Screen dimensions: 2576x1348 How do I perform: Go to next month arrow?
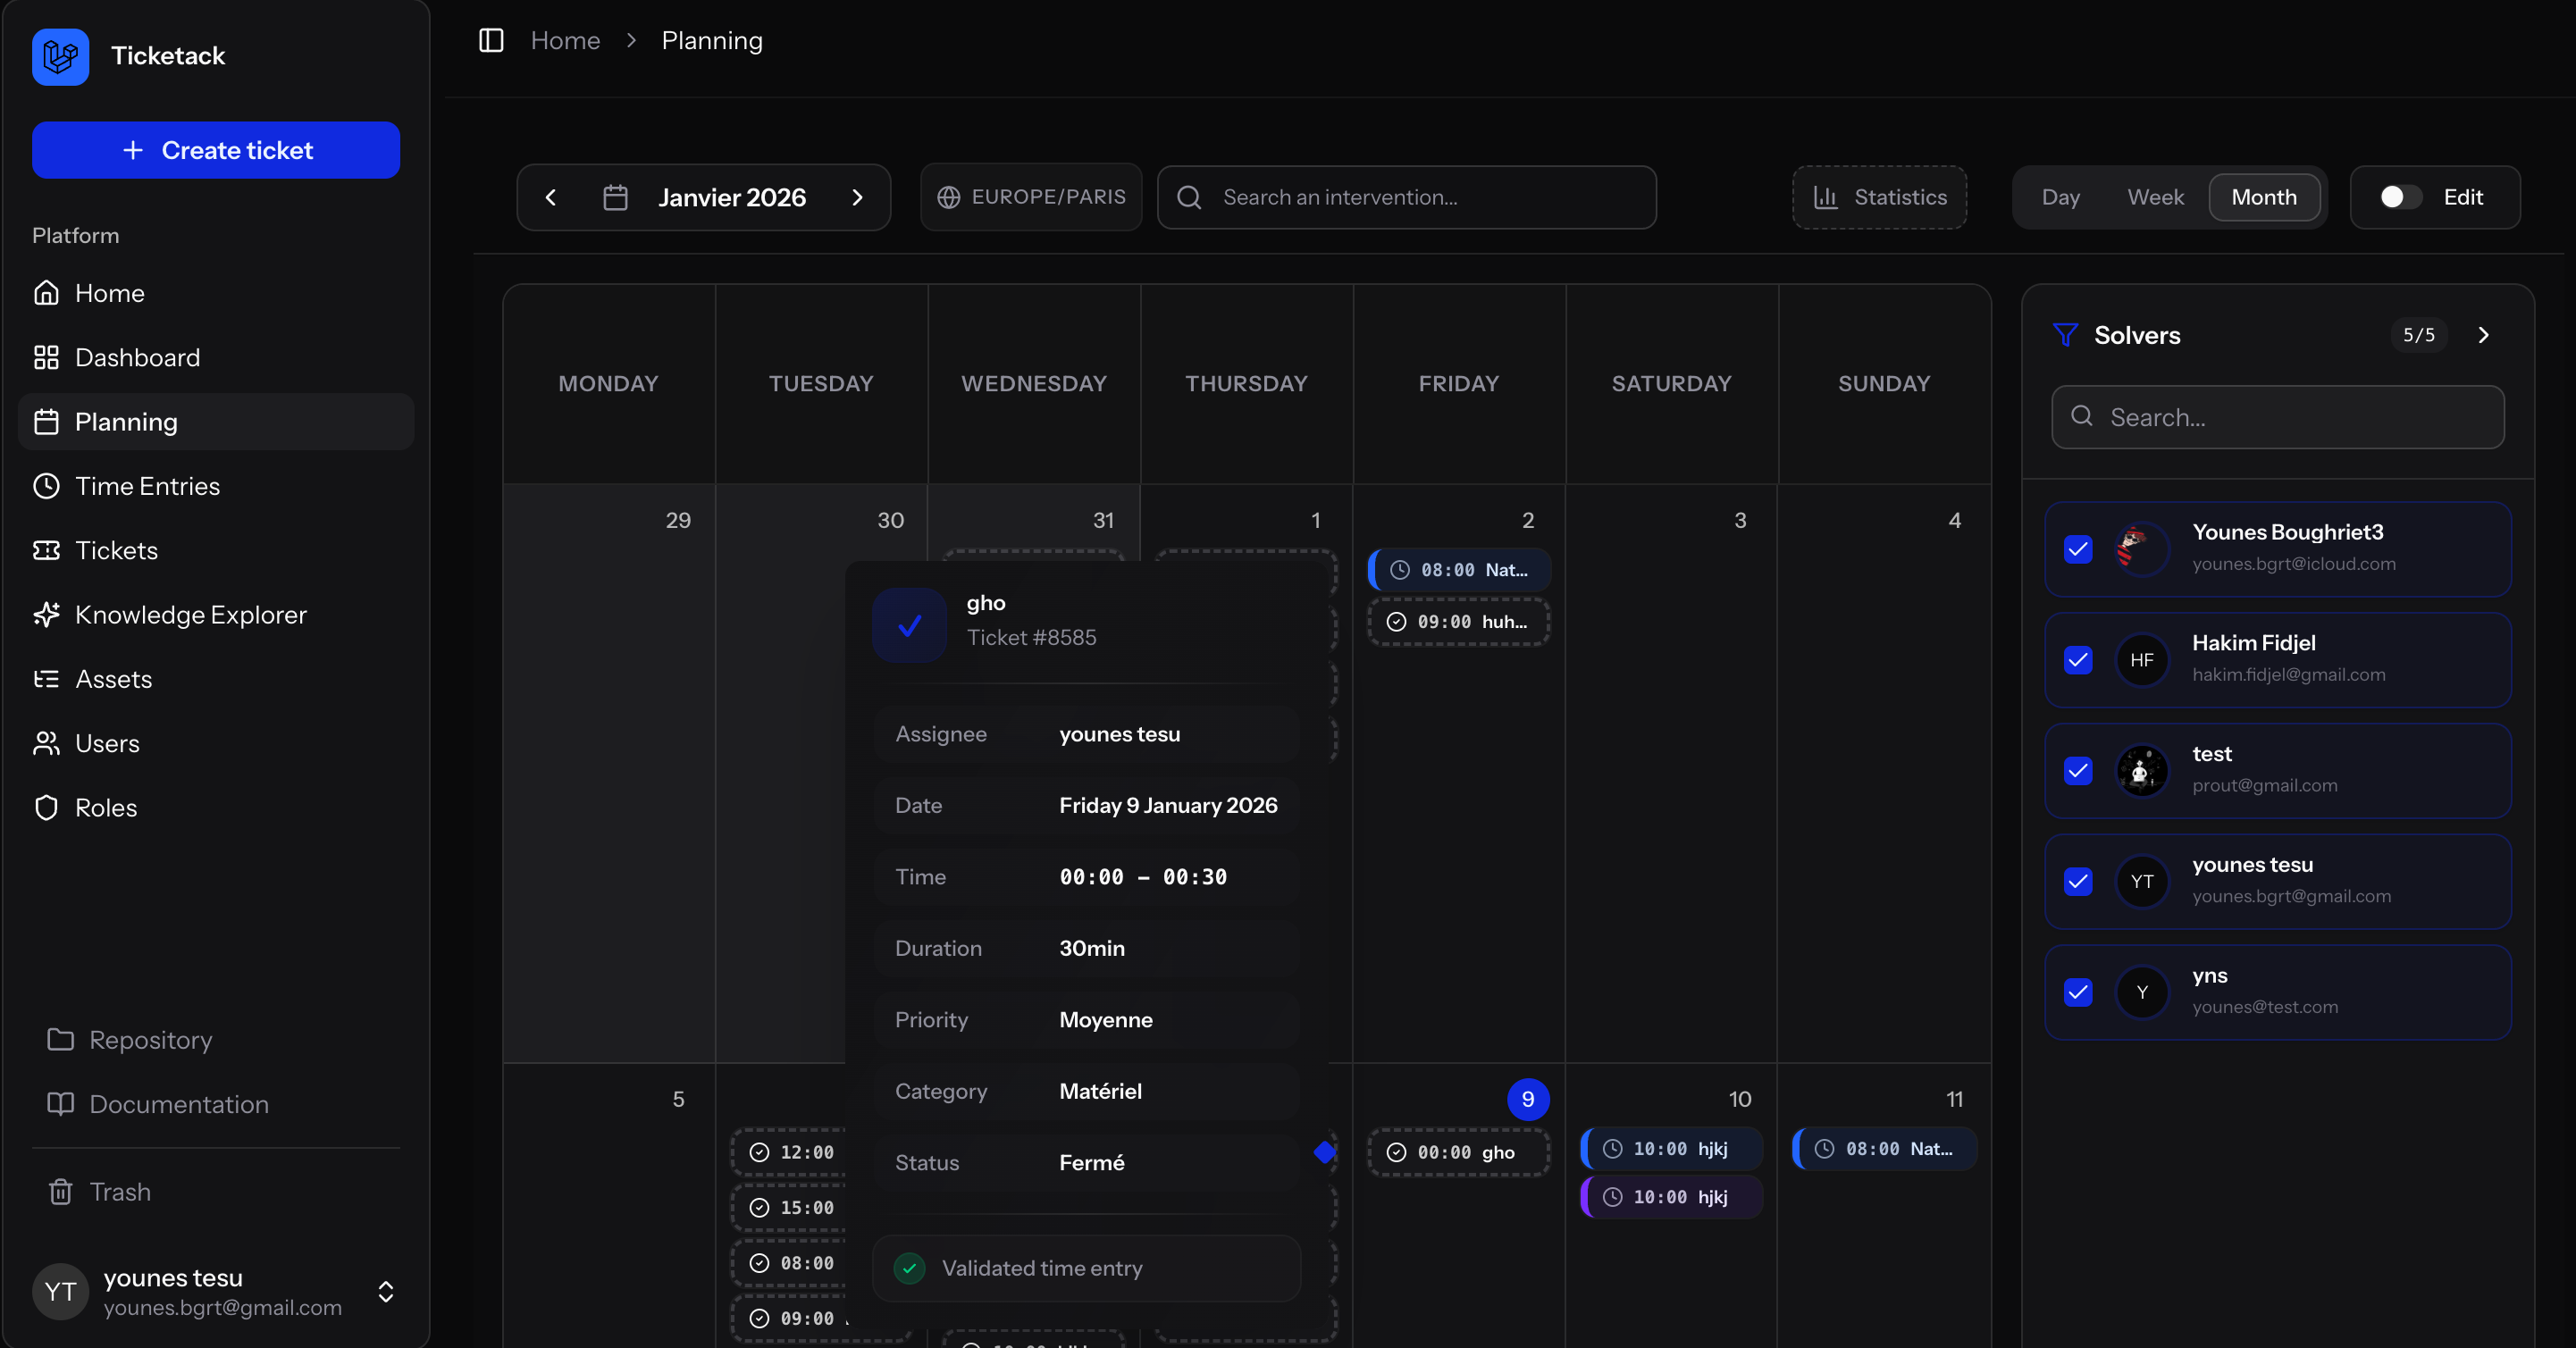tap(857, 197)
